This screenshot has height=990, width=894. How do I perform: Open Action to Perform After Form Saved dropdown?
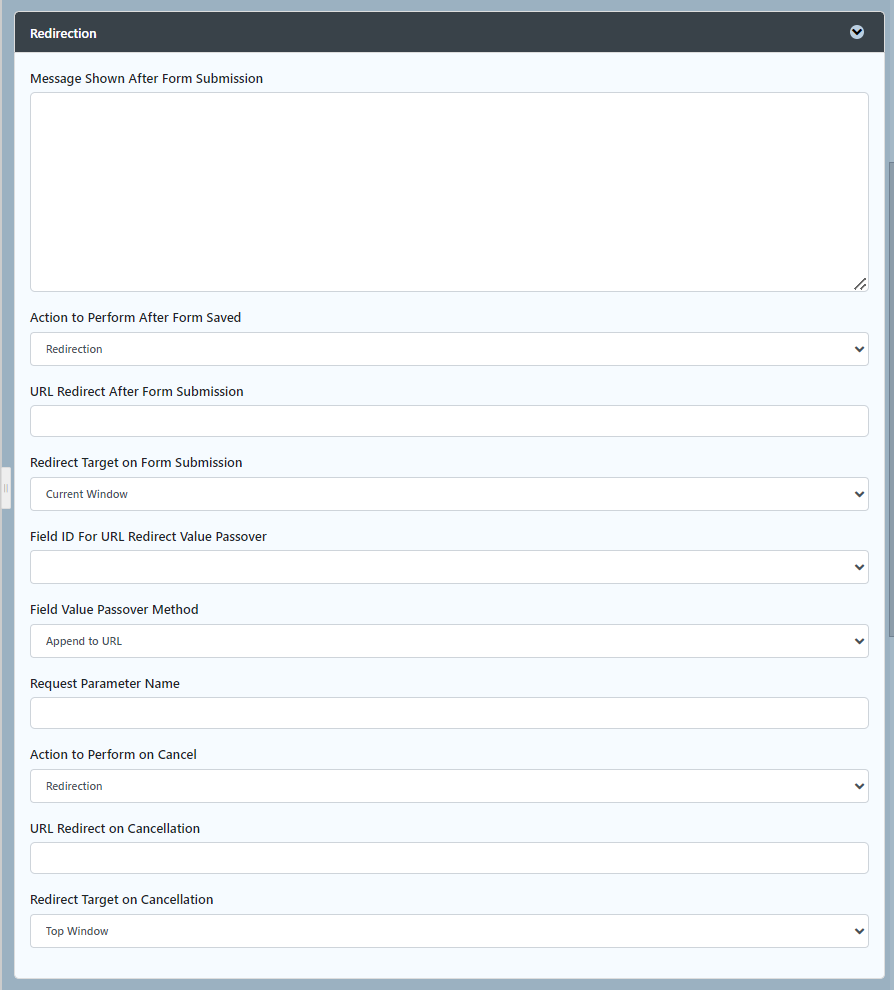449,349
